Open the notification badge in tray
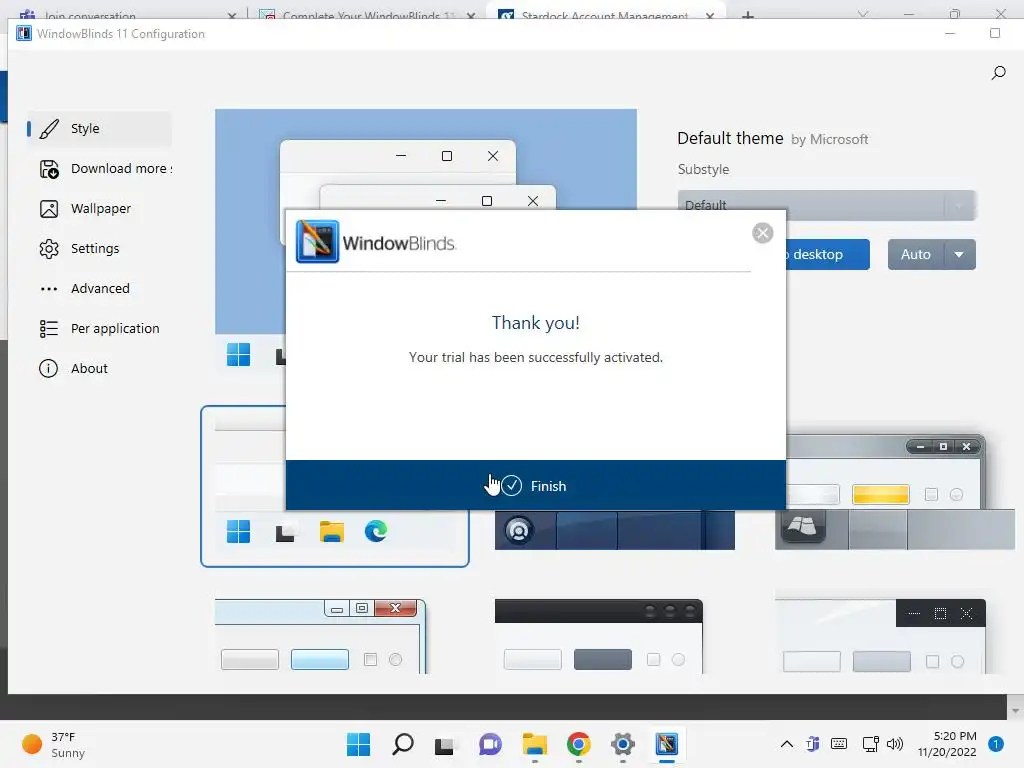Image resolution: width=1024 pixels, height=768 pixels. pyautogui.click(x=996, y=744)
